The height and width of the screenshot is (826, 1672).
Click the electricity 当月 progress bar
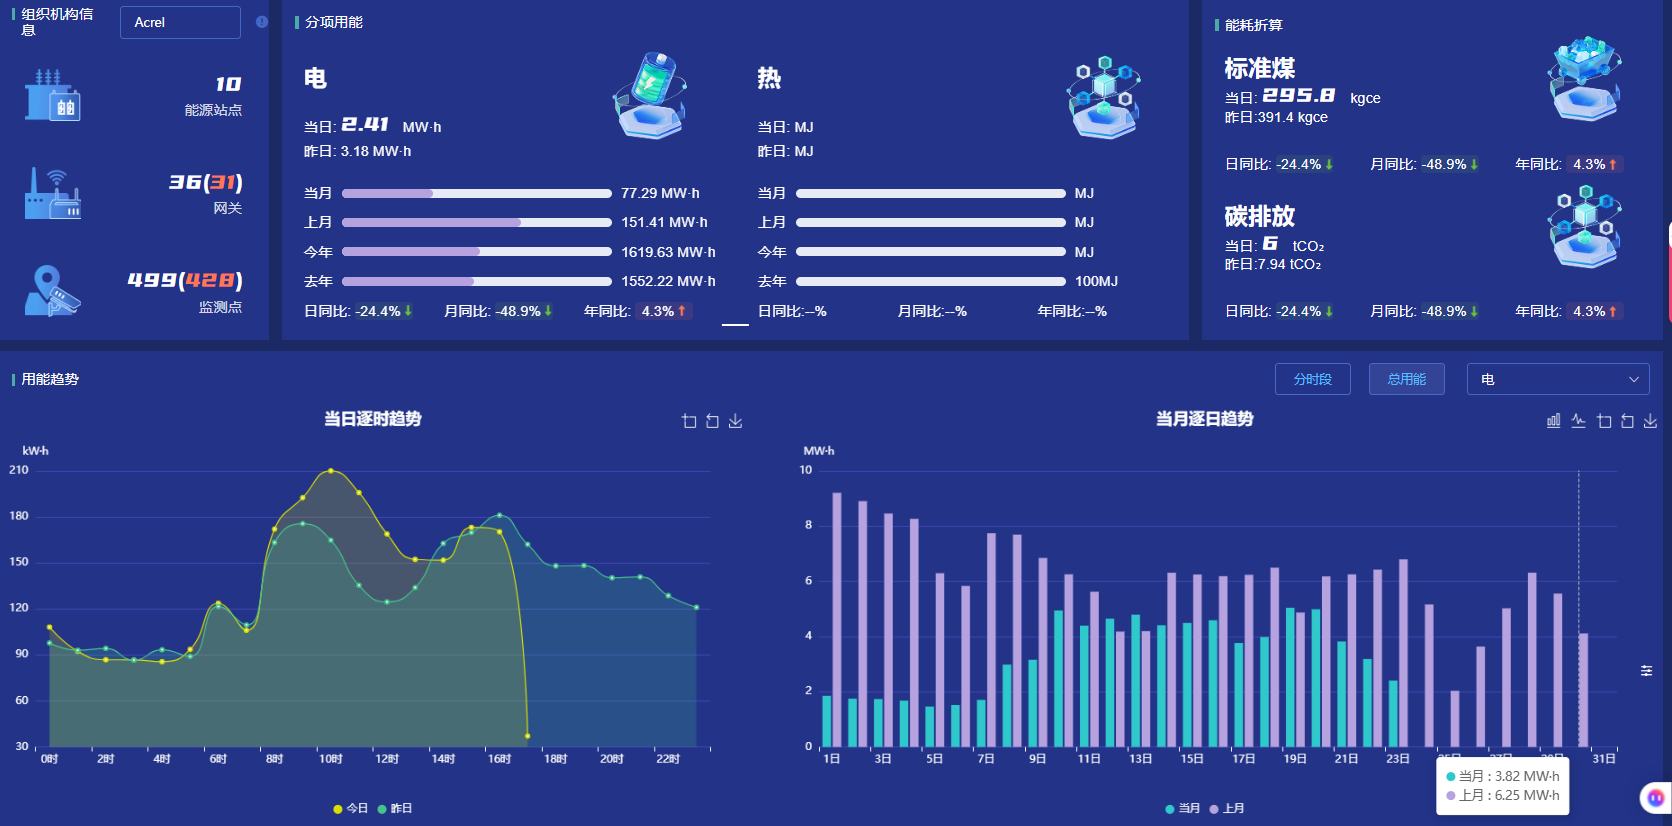(x=477, y=193)
